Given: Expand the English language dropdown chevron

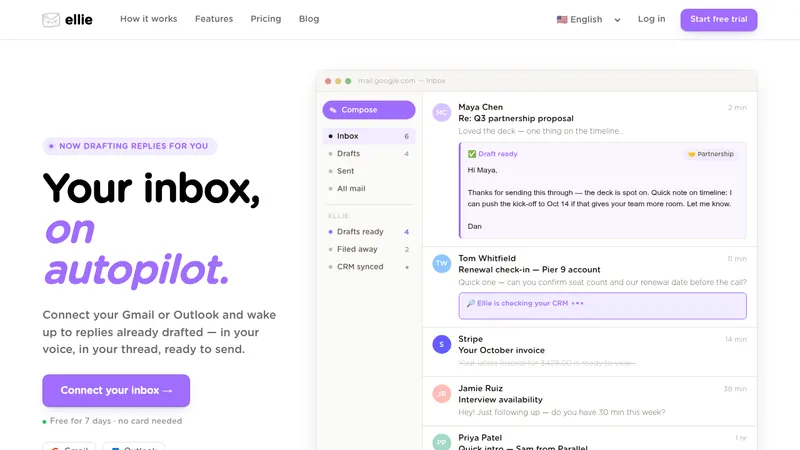Looking at the screenshot, I should pos(617,20).
